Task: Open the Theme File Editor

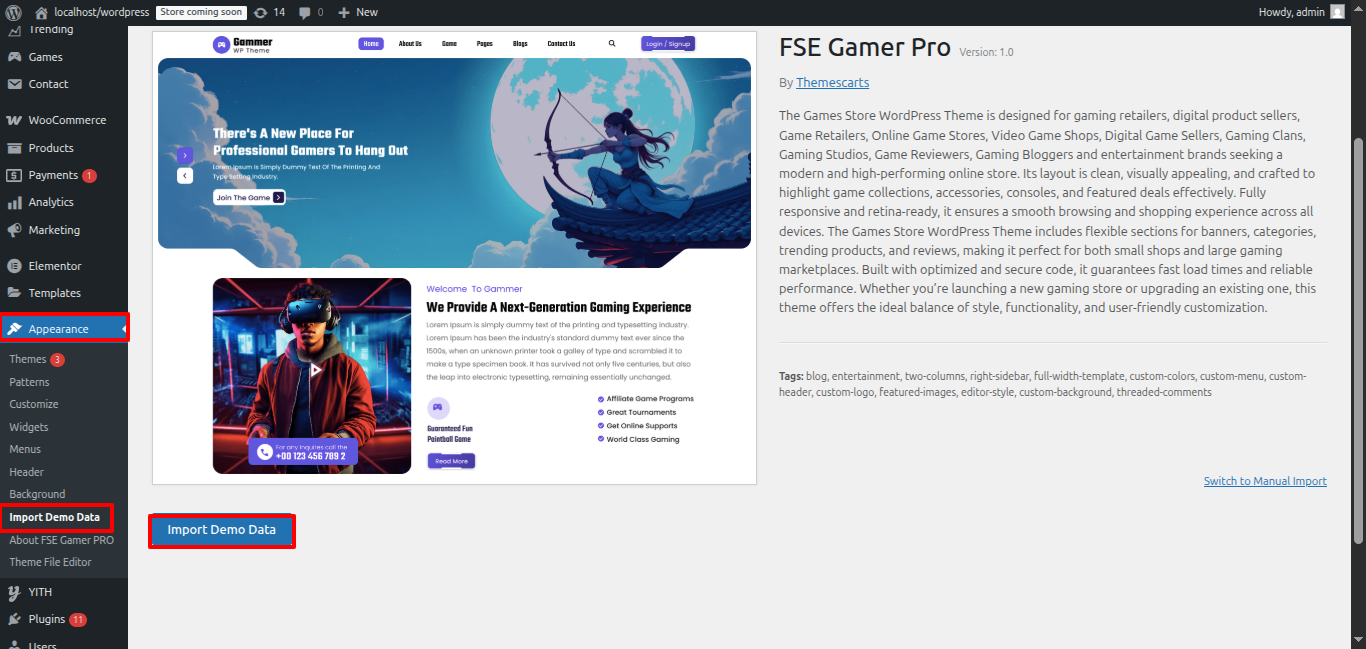Action: [50, 562]
